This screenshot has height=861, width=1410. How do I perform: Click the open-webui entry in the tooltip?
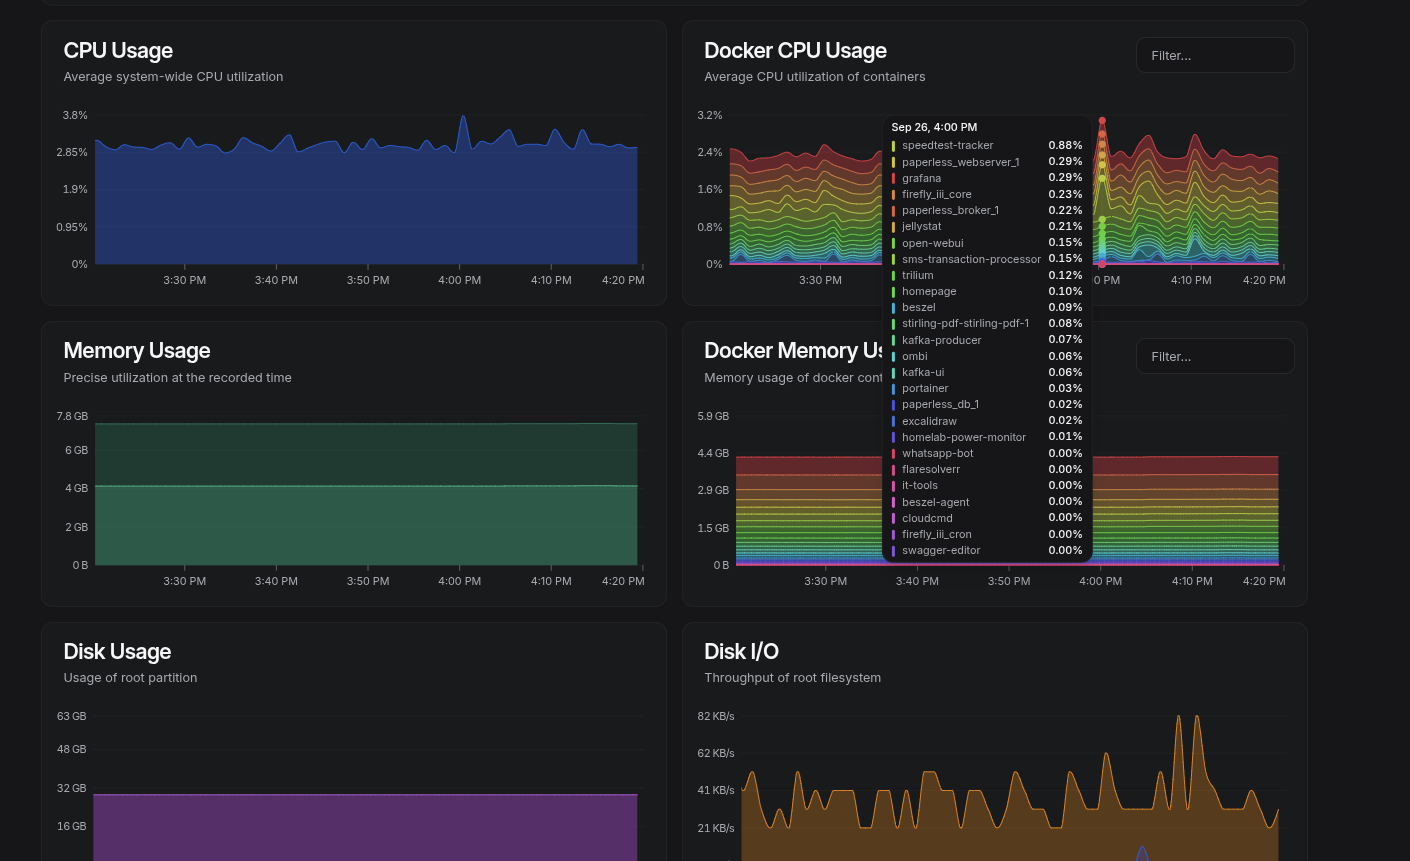[x=932, y=243]
